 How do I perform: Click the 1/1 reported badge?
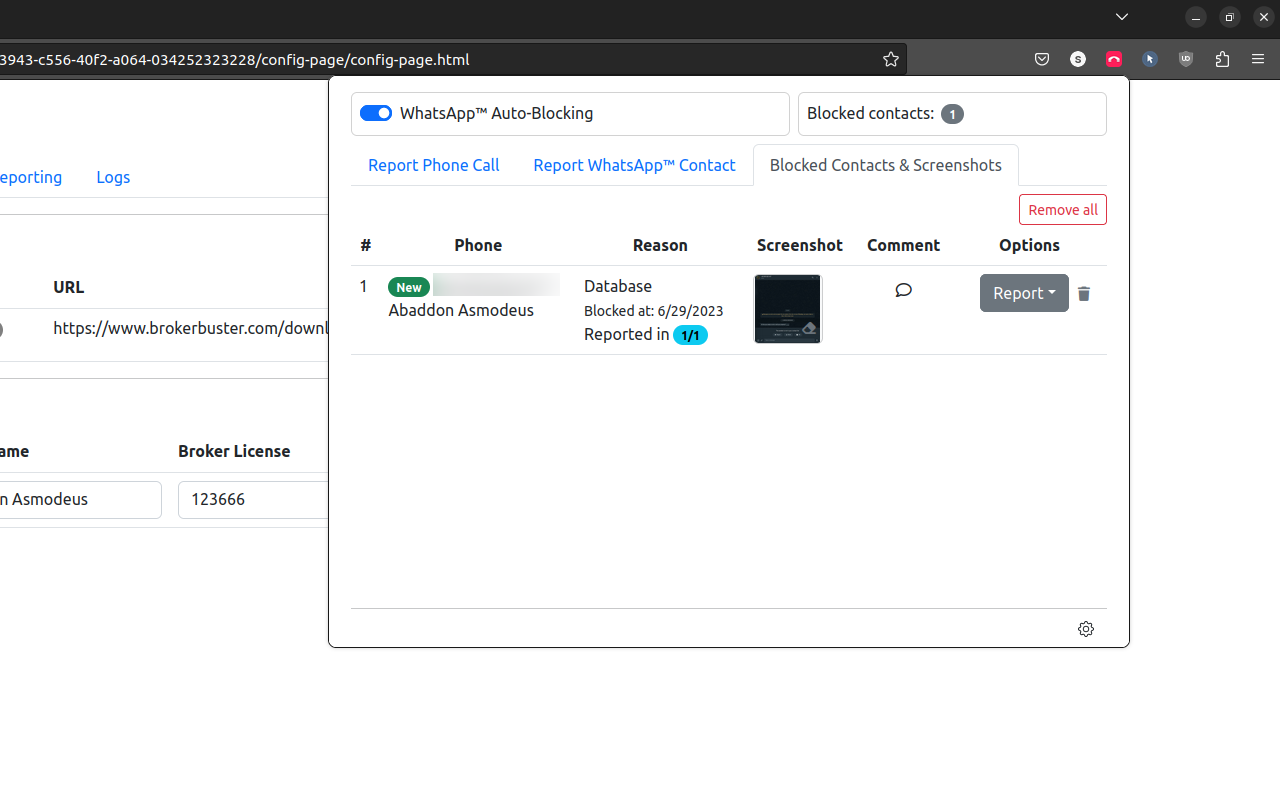(690, 335)
